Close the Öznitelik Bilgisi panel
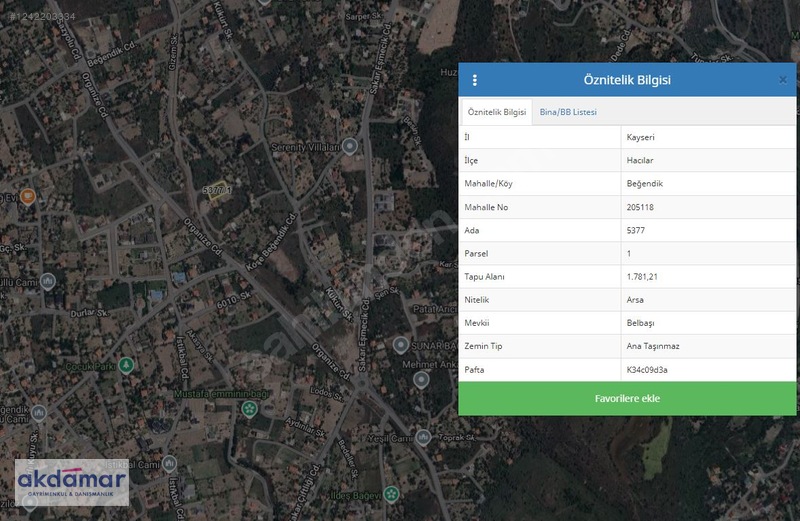 (783, 80)
